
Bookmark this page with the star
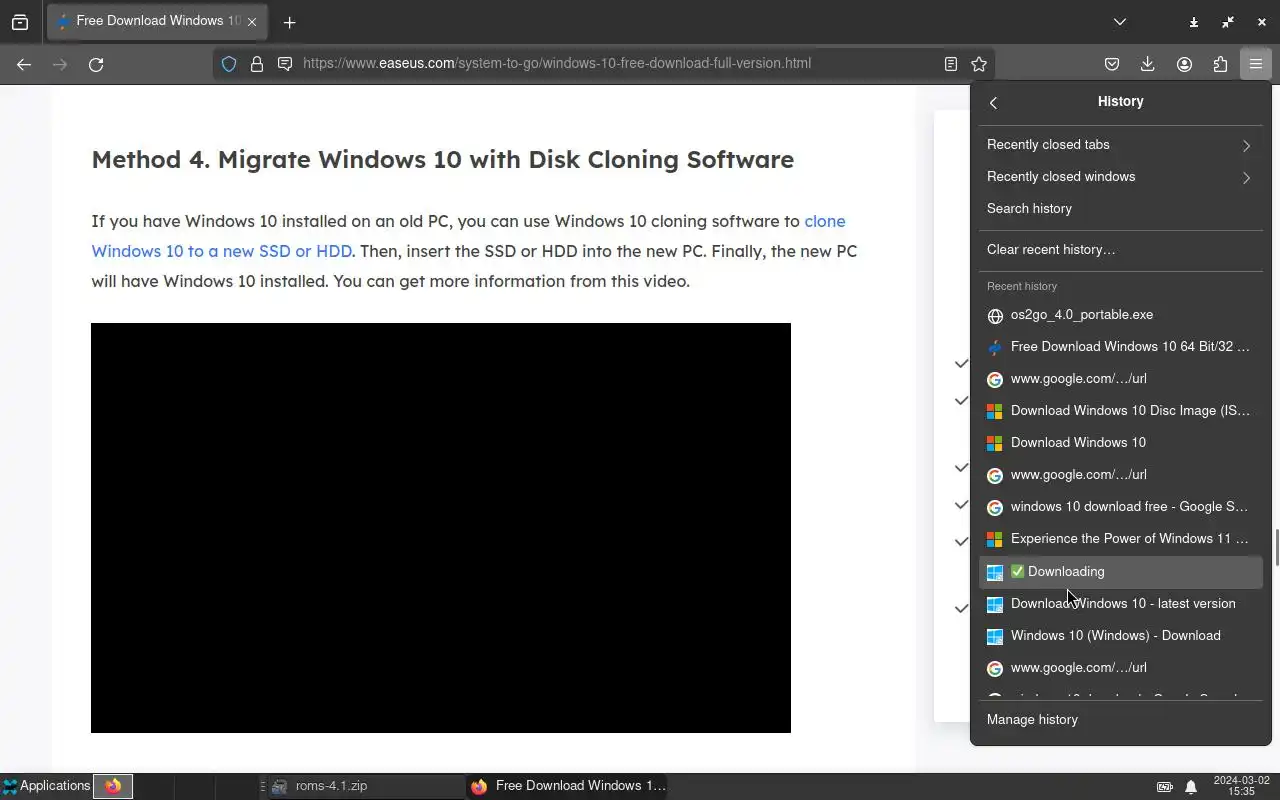[x=979, y=64]
